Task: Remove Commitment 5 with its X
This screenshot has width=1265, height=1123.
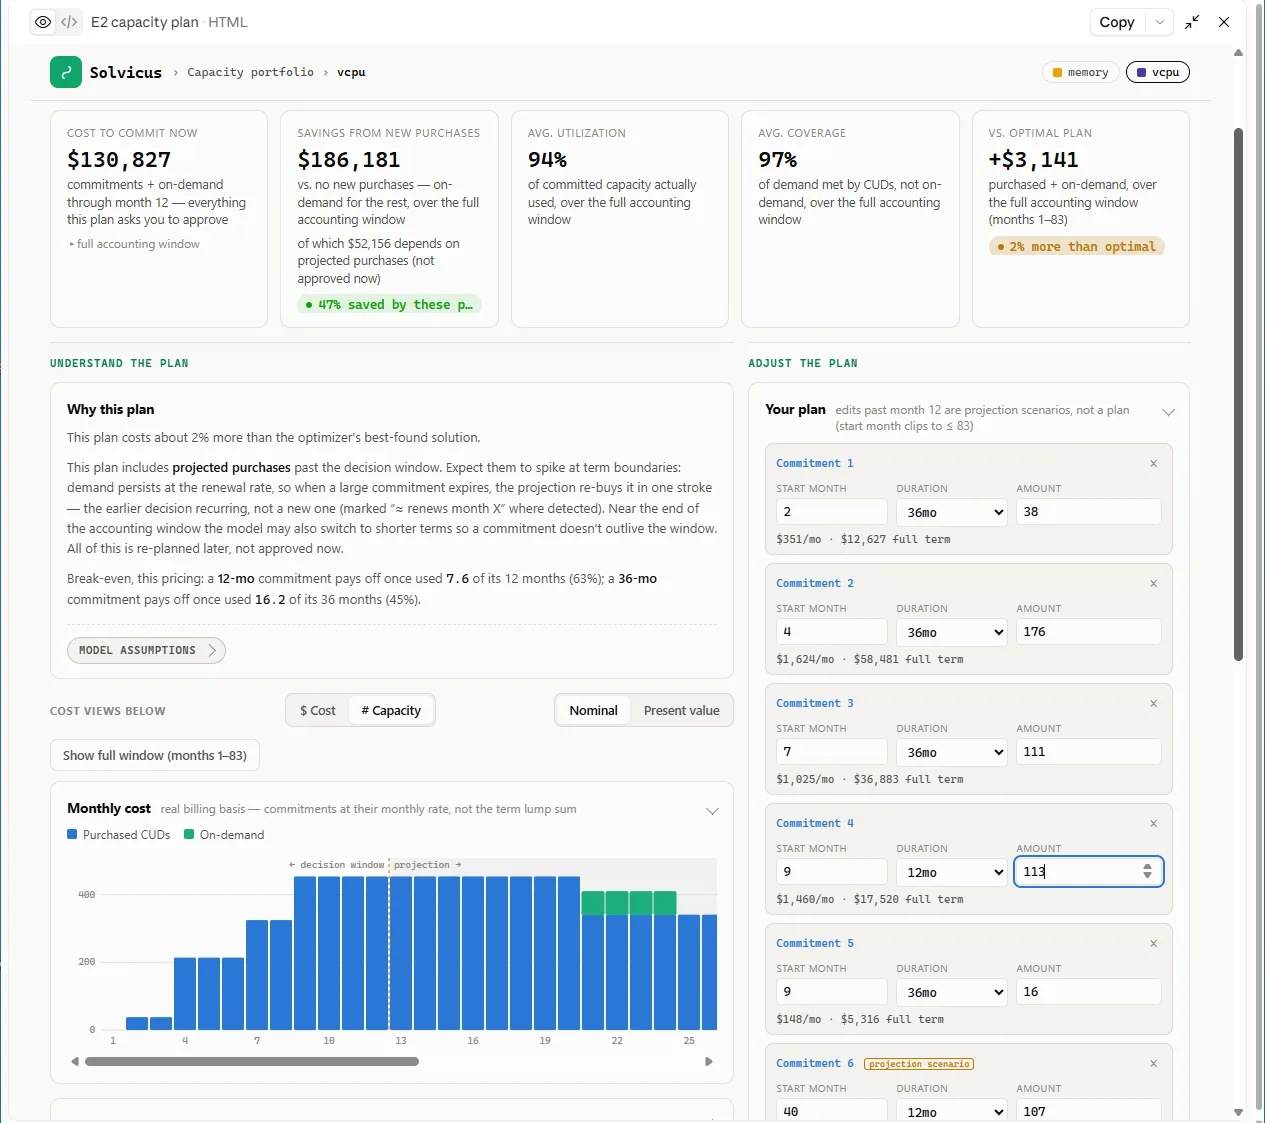Action: pyautogui.click(x=1154, y=943)
